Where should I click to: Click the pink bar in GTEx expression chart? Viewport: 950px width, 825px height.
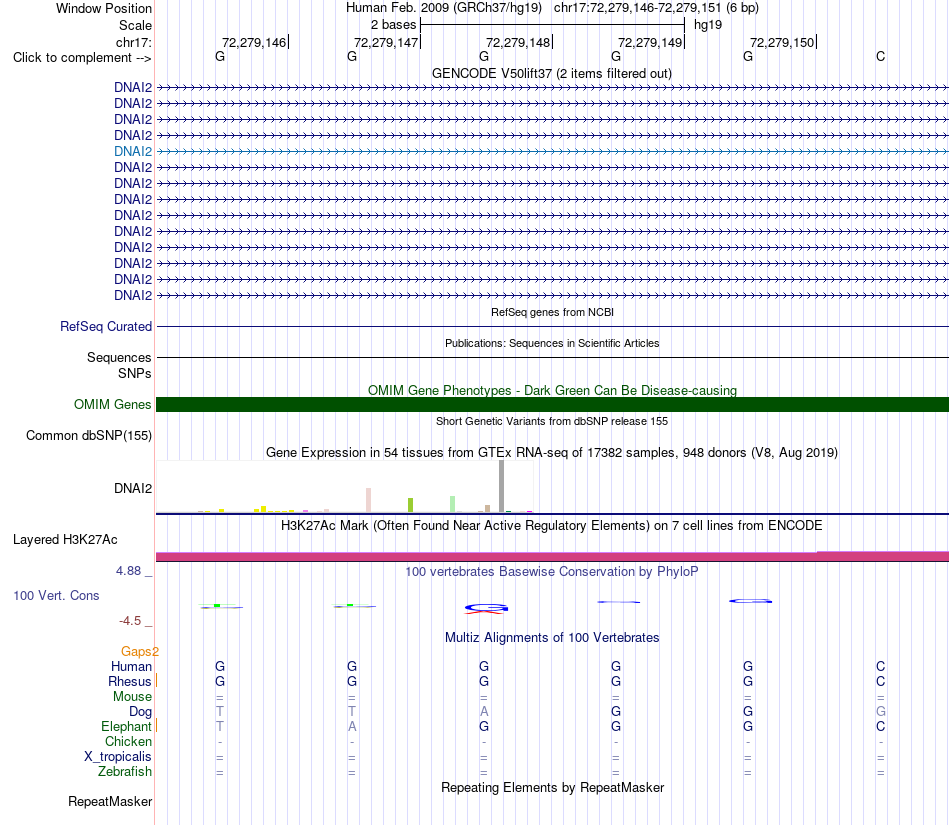pos(368,500)
